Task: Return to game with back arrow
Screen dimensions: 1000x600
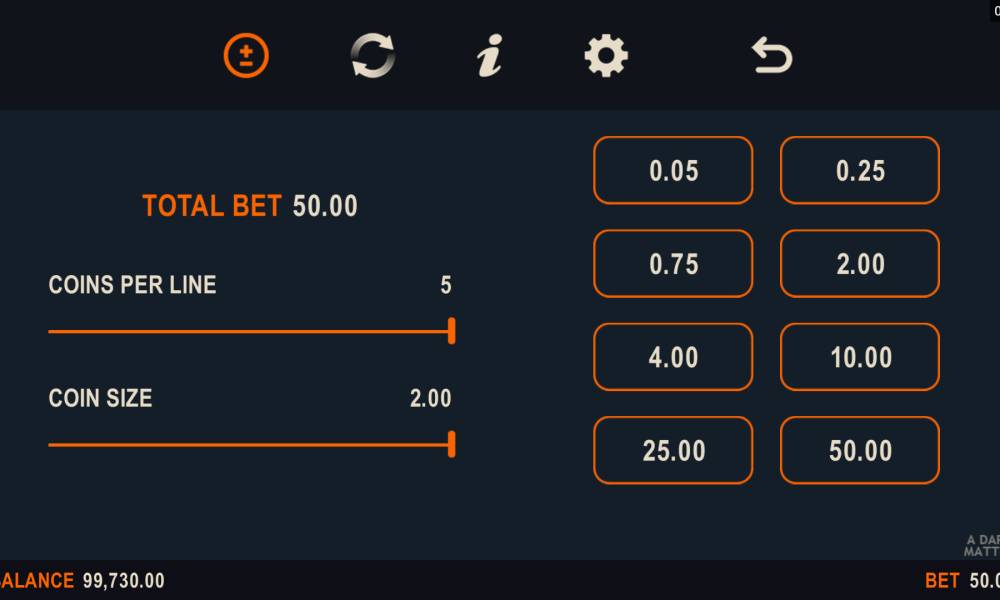Action: (x=772, y=56)
